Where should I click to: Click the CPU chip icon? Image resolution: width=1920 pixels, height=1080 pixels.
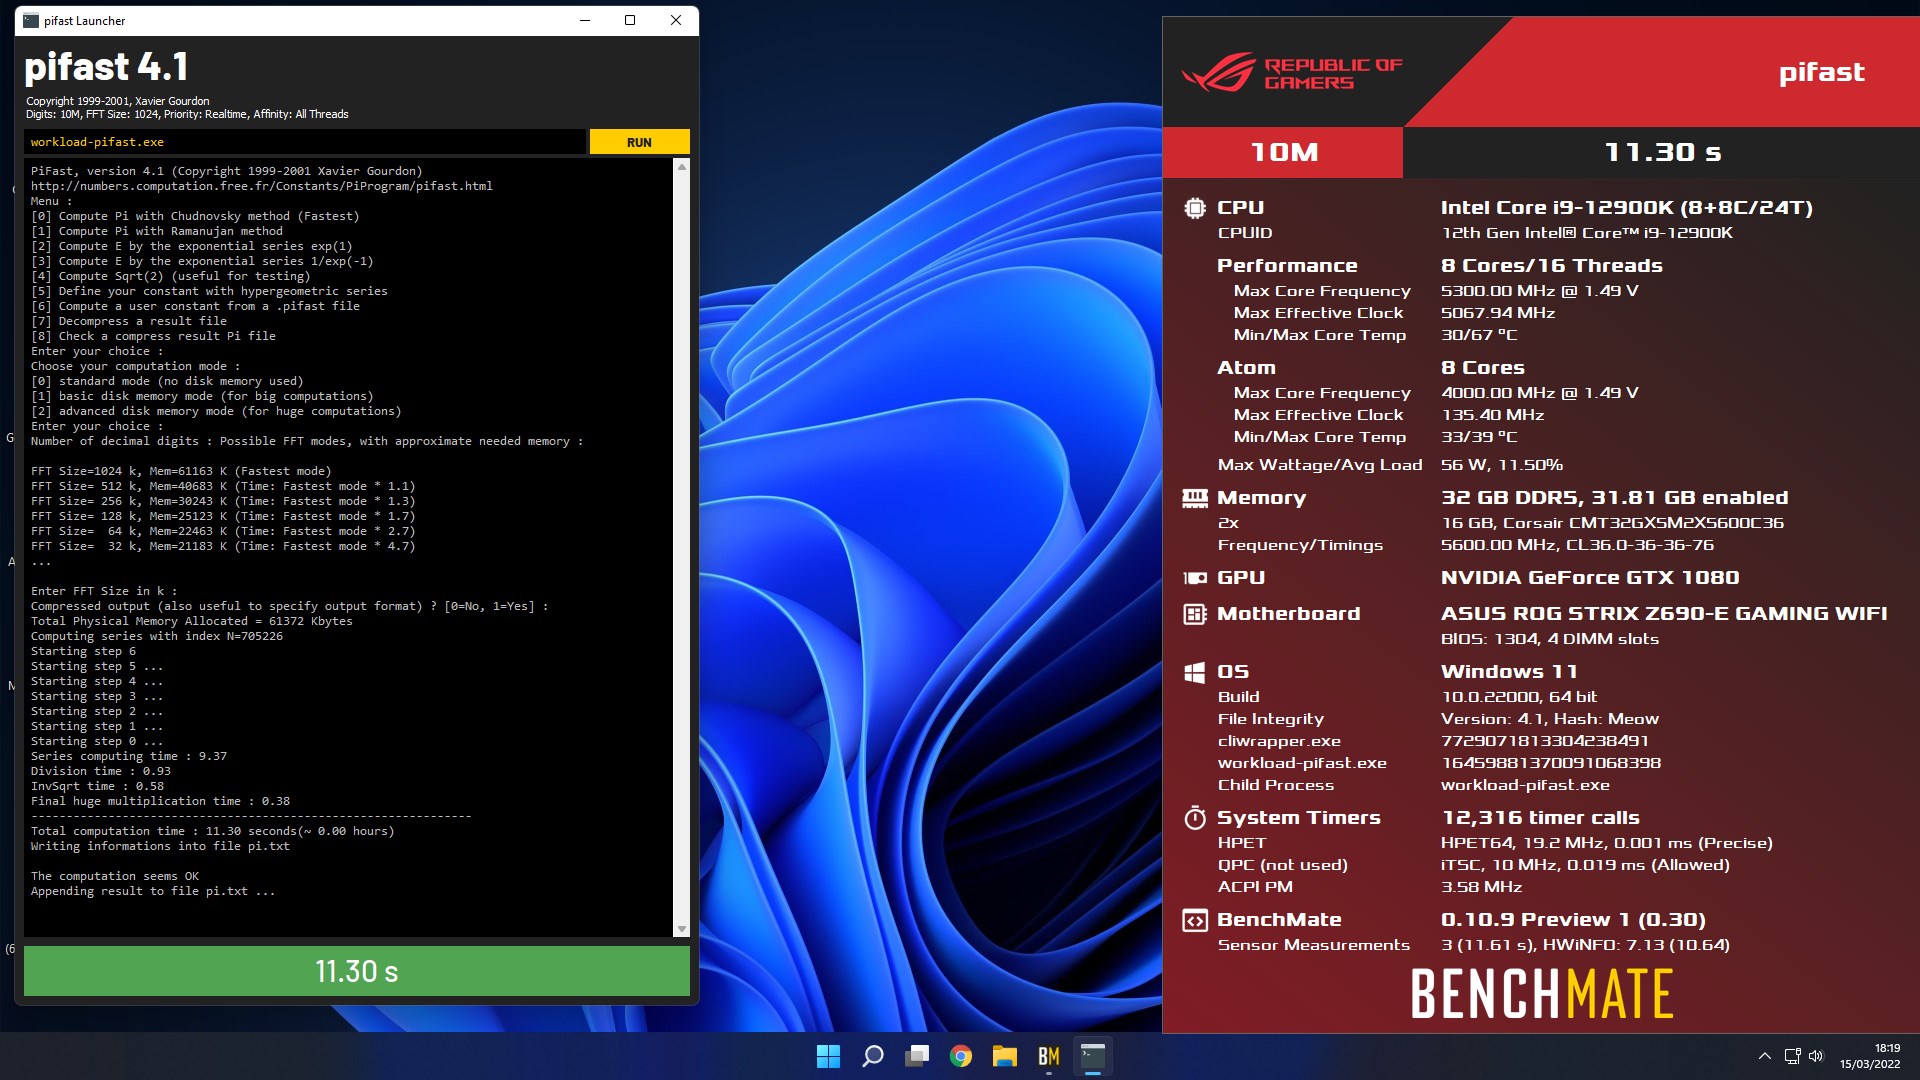pyautogui.click(x=1194, y=208)
